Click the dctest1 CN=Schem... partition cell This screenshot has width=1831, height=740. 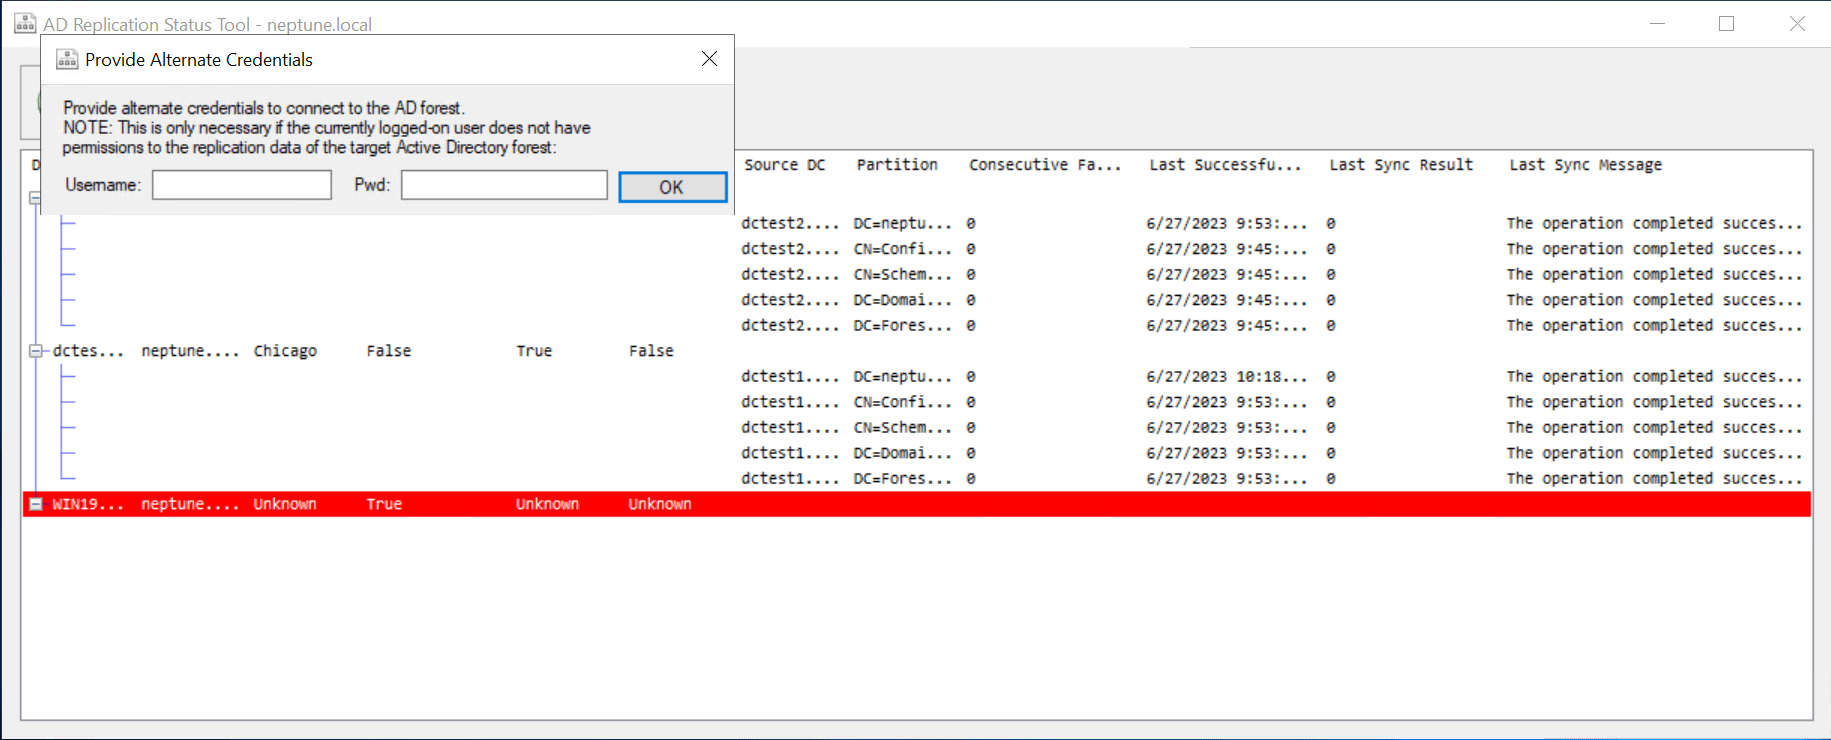(x=902, y=427)
